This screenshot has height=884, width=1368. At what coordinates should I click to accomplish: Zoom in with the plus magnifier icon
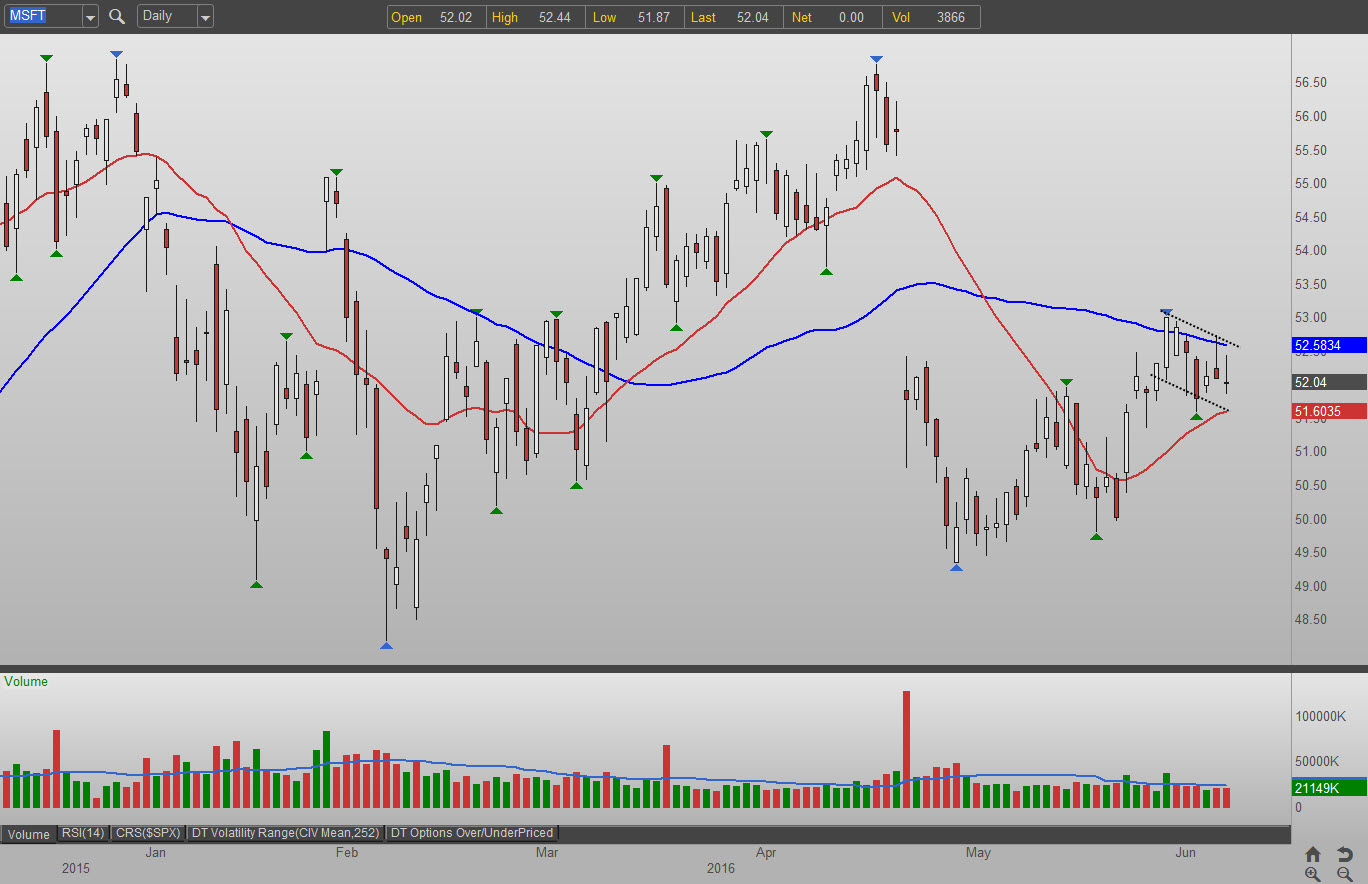pos(1313,874)
